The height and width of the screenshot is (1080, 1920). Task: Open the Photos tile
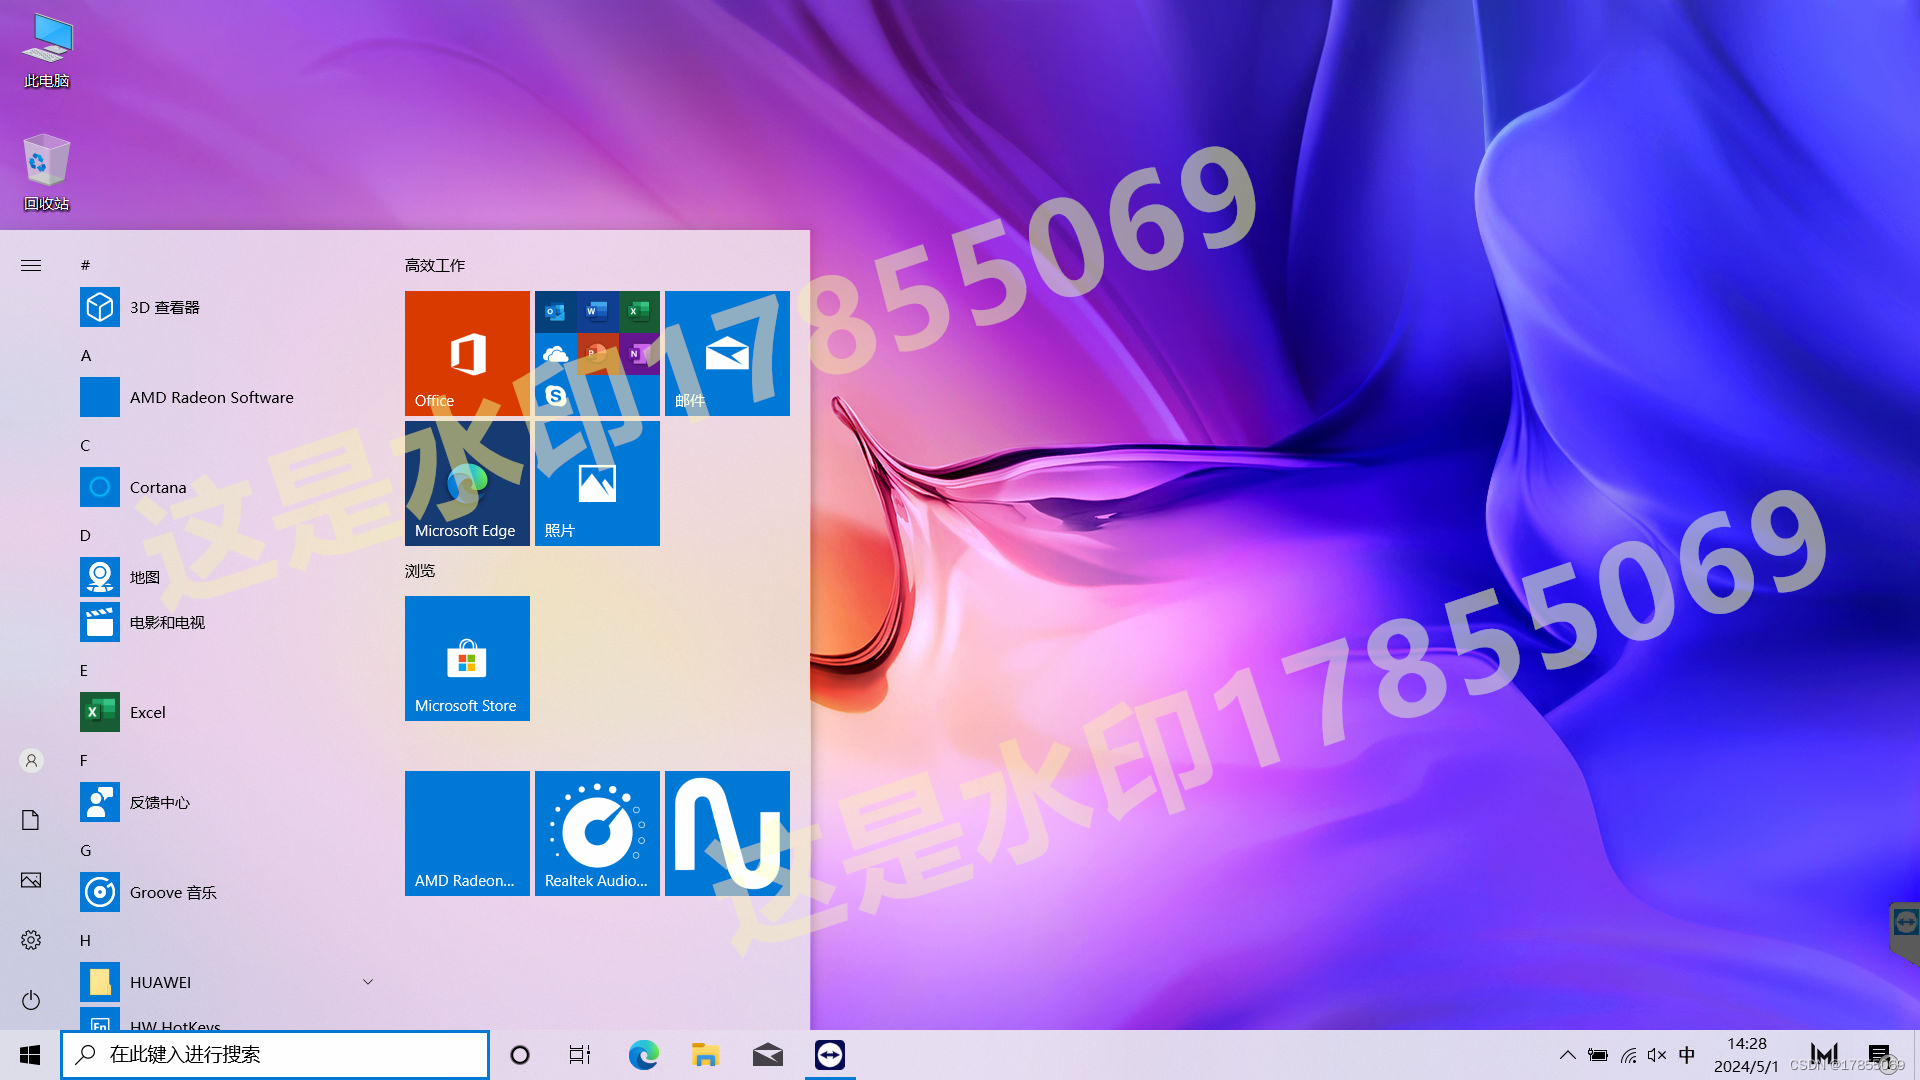[x=597, y=483]
